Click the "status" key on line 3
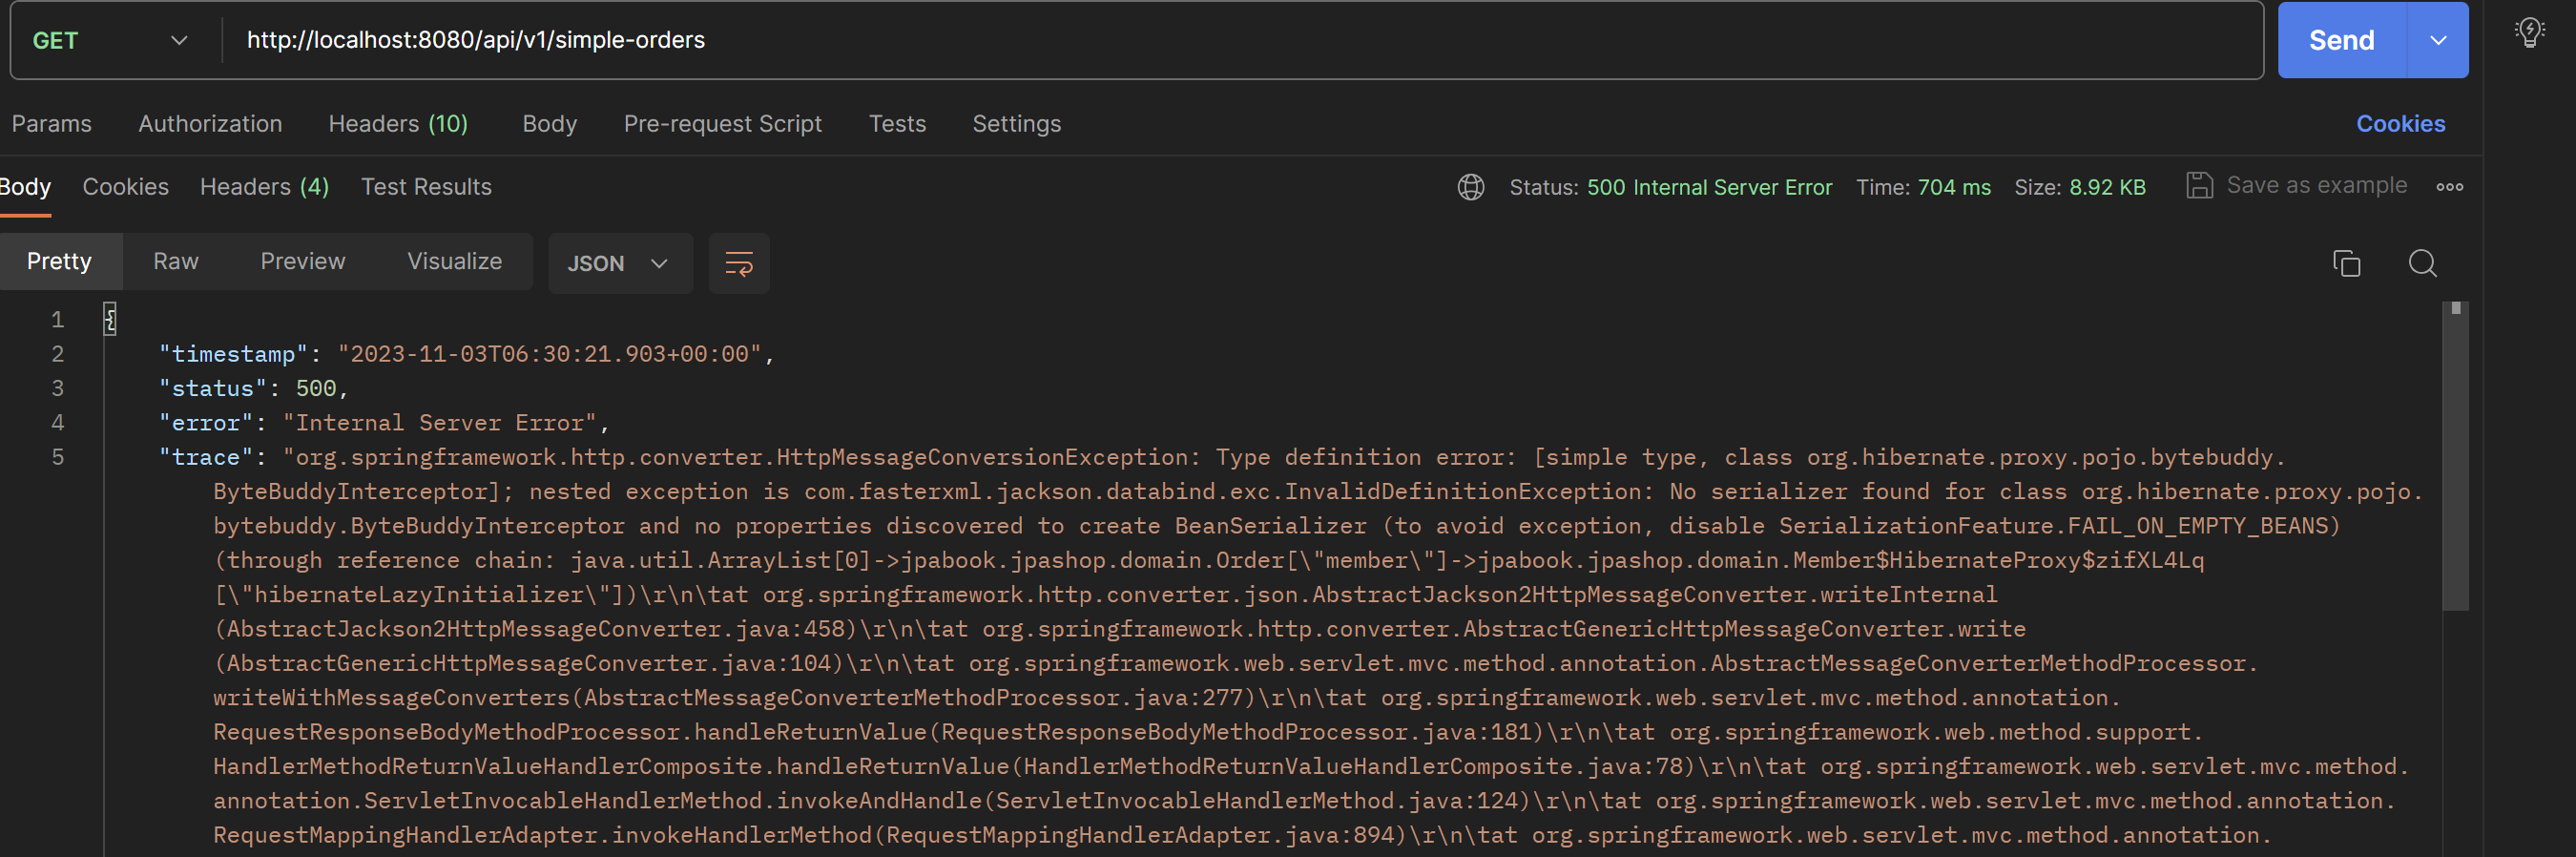 click(x=213, y=388)
